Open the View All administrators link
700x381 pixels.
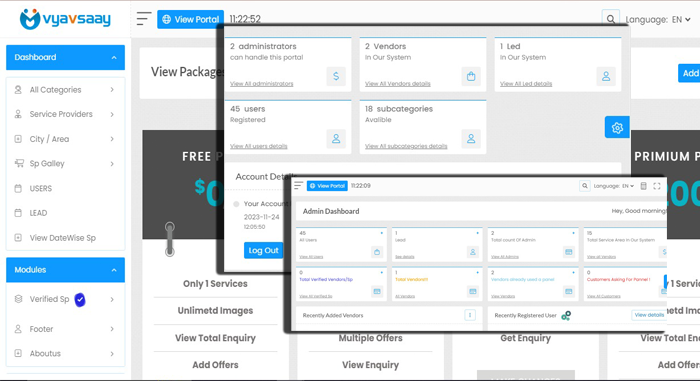262,84
